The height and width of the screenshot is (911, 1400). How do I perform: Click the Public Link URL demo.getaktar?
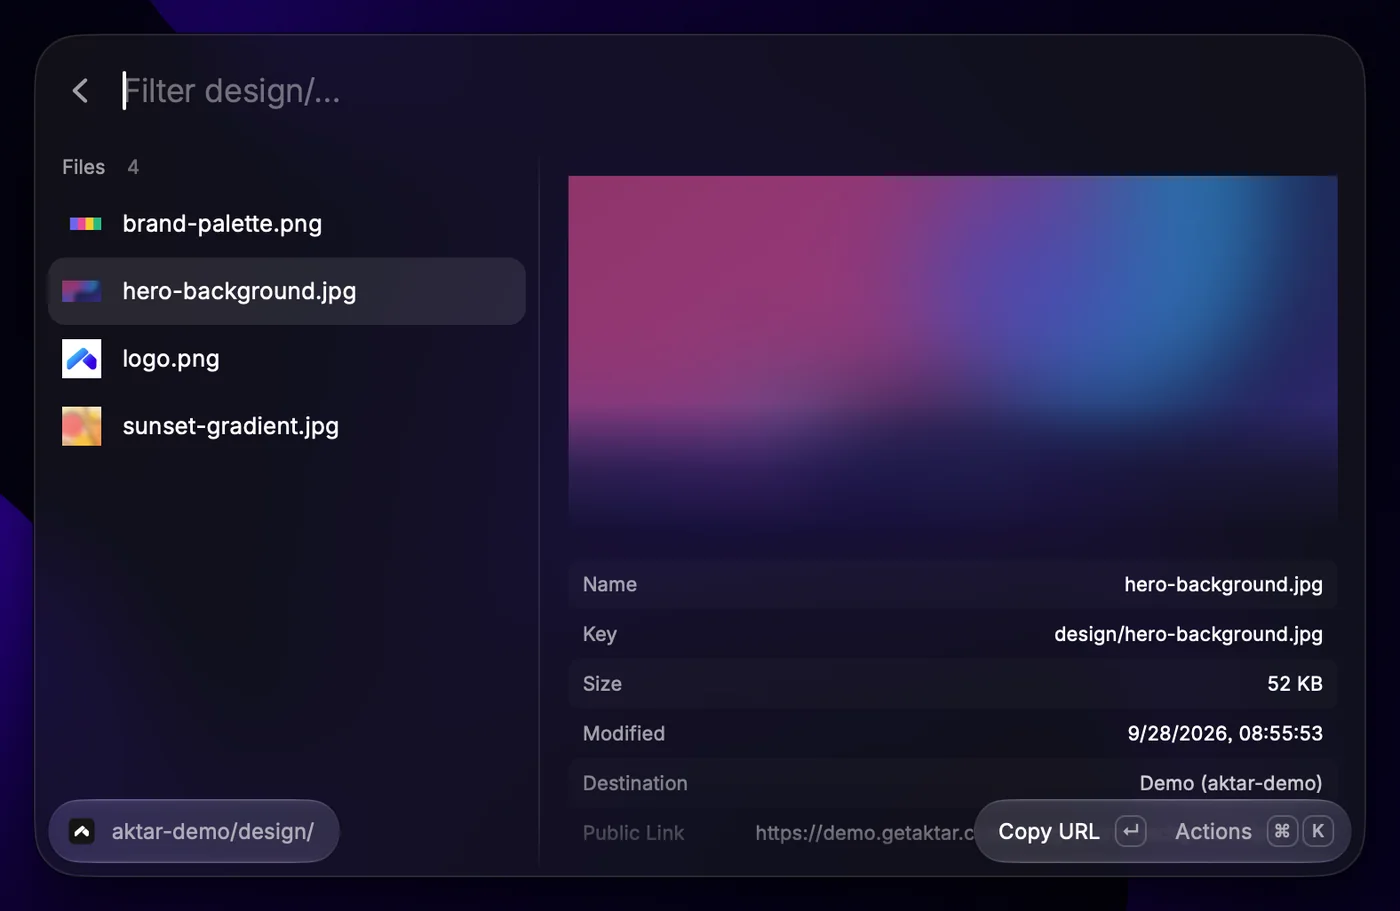click(864, 832)
